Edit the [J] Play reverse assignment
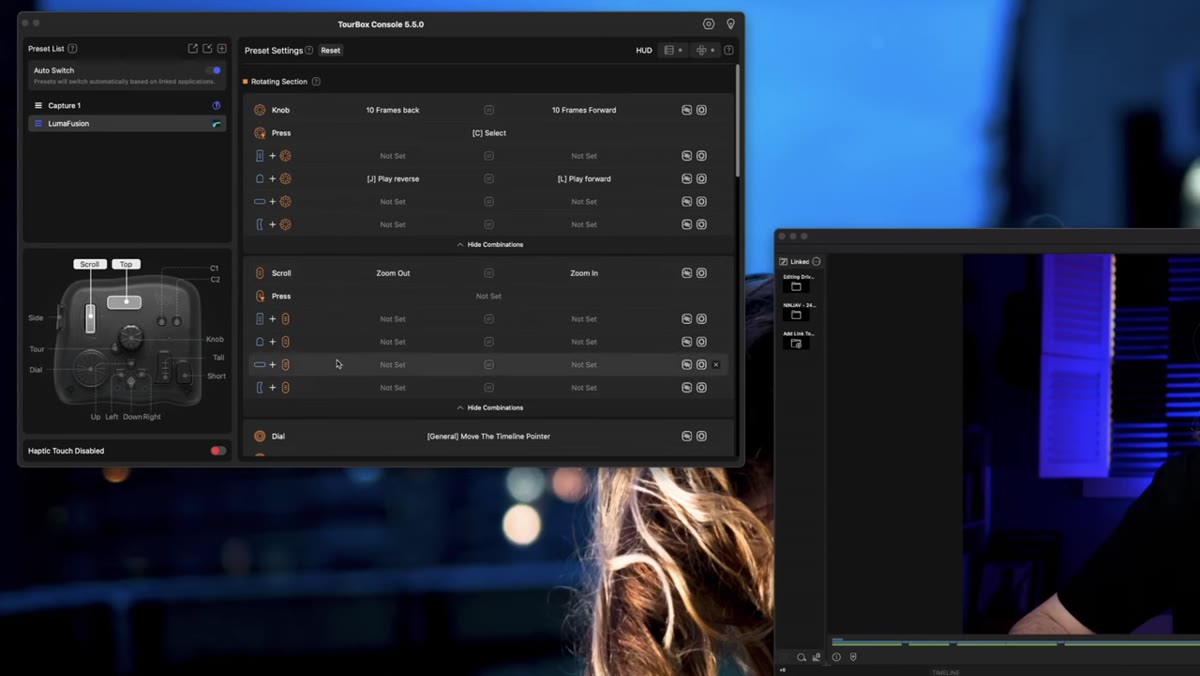1200x676 pixels. 393,179
